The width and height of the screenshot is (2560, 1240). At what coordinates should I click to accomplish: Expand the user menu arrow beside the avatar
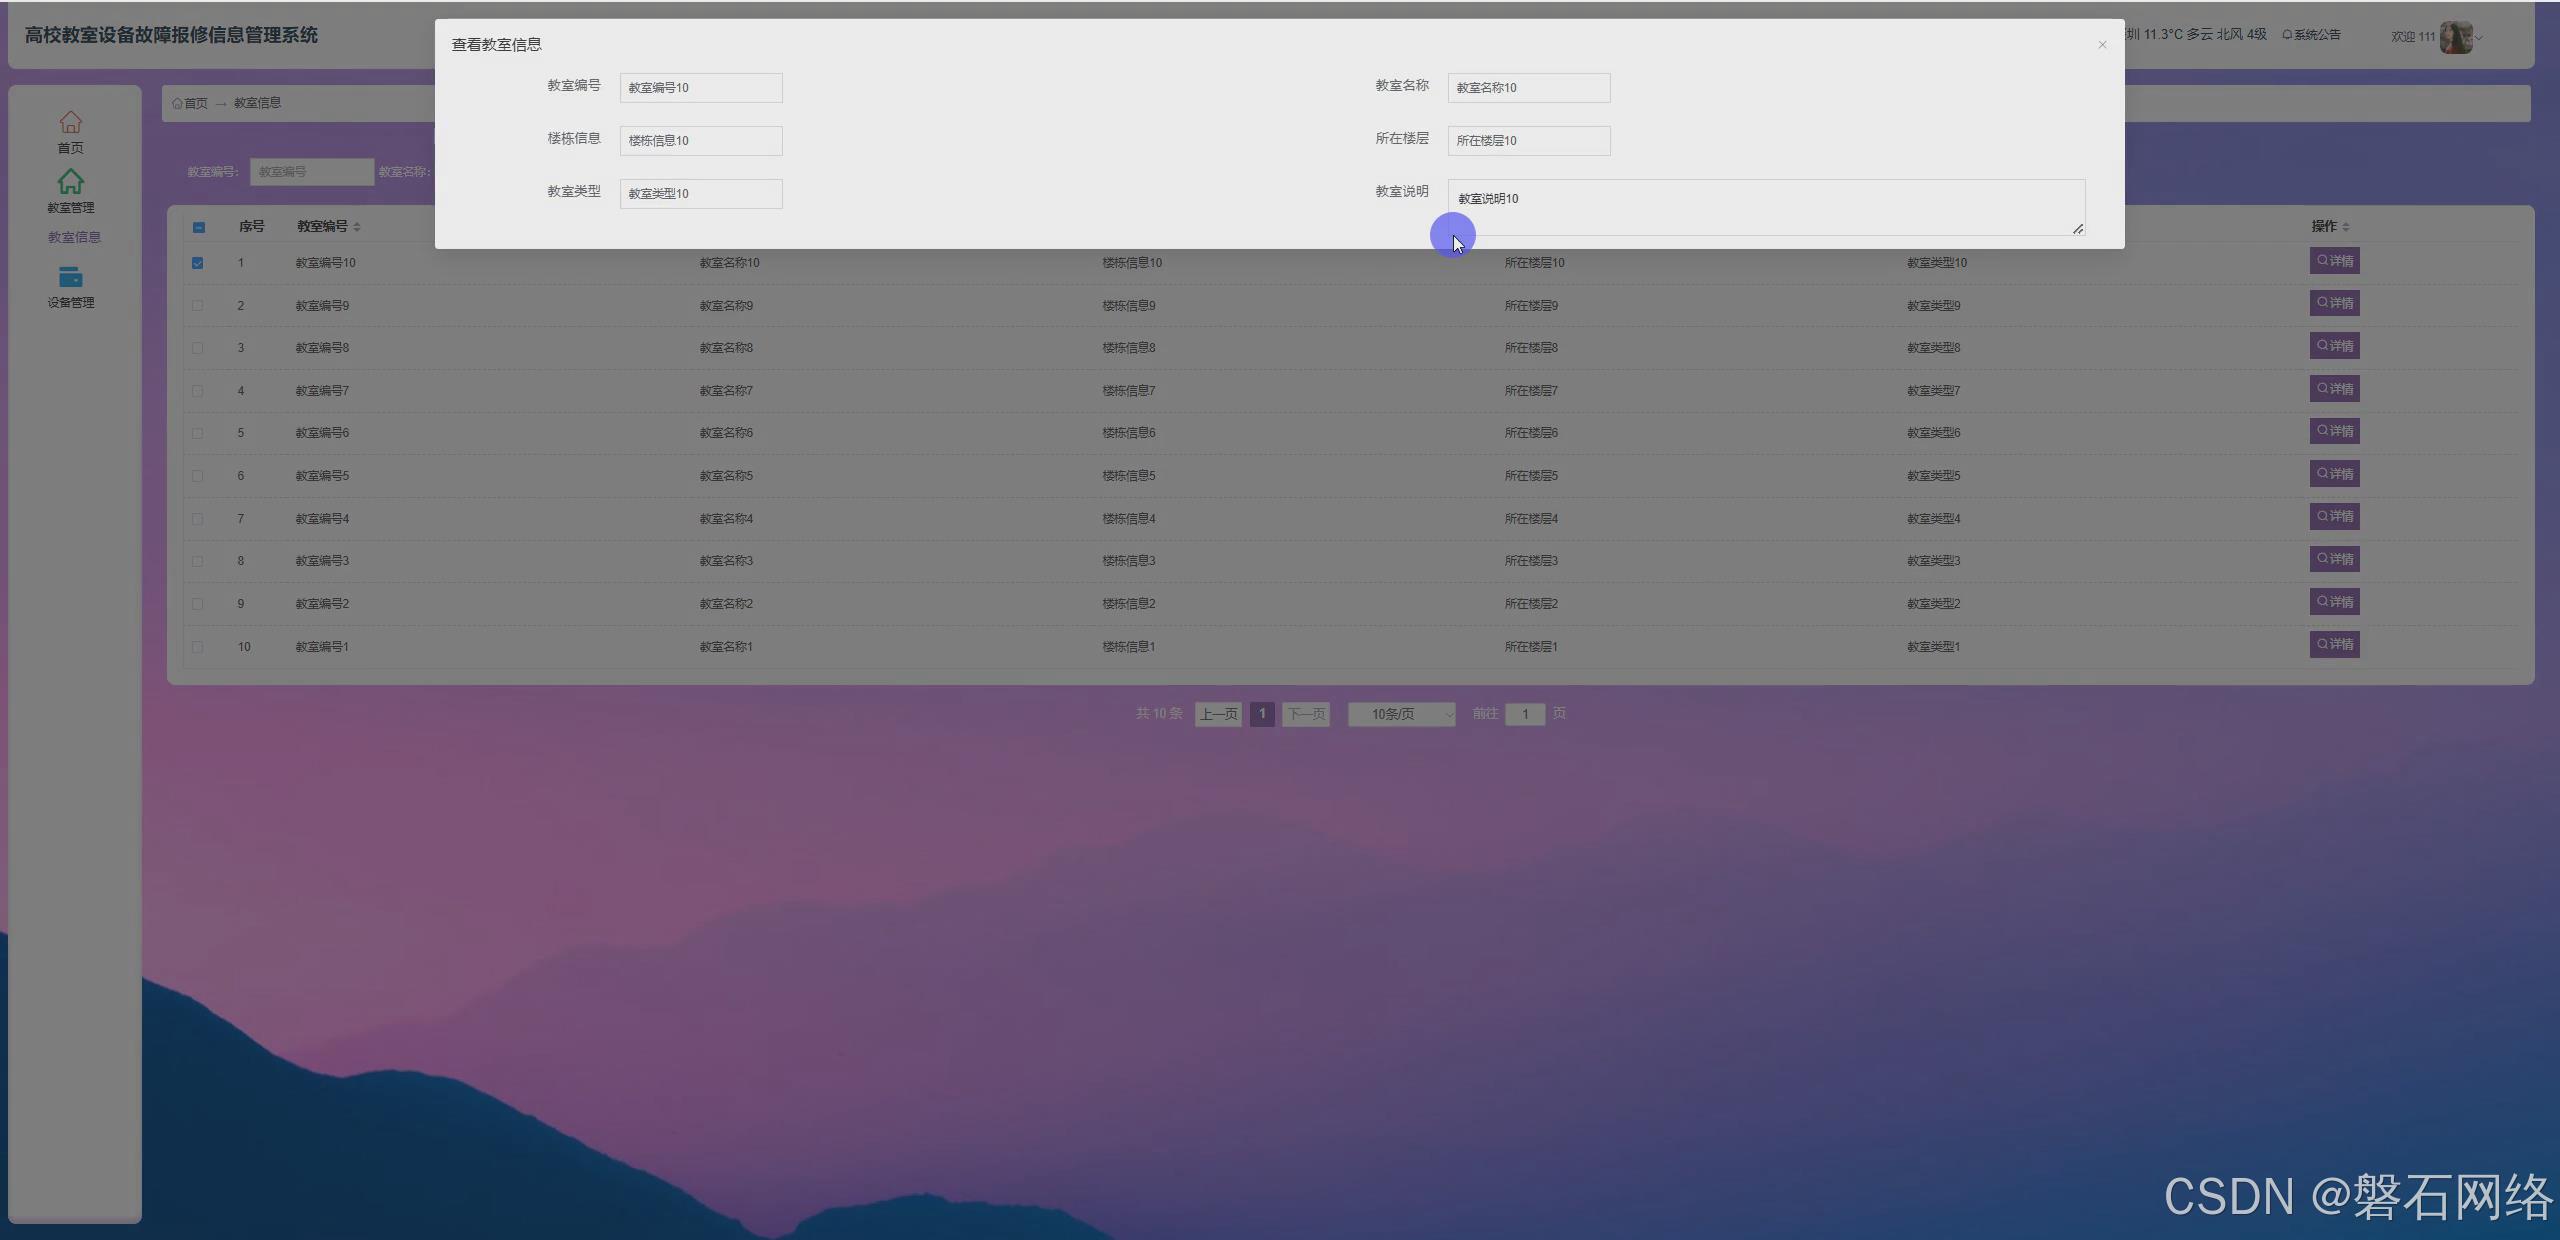pos(2479,38)
